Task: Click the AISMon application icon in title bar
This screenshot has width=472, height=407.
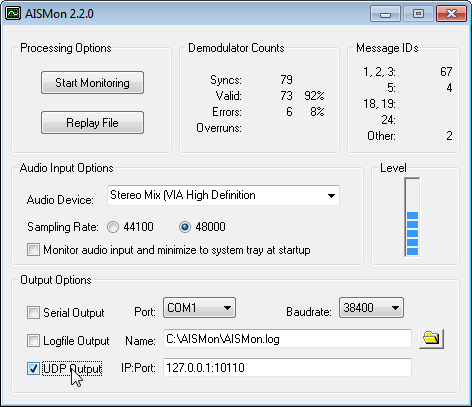Action: pyautogui.click(x=13, y=14)
